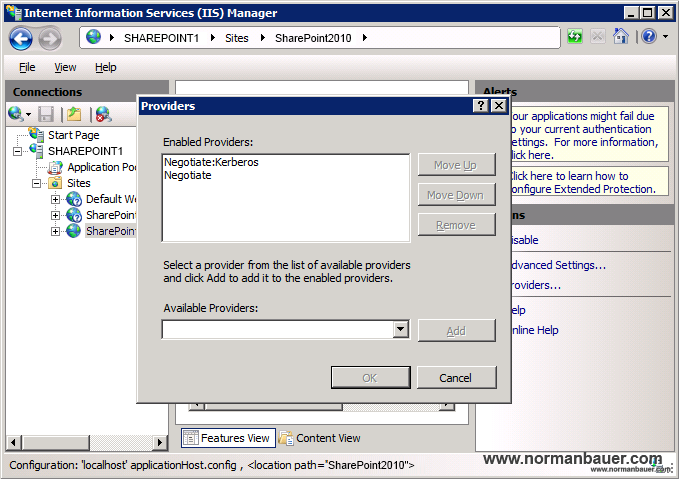Click the selected SharePoint site globe icon
Viewport: 679px width, 479px height.
pyautogui.click(x=74, y=231)
